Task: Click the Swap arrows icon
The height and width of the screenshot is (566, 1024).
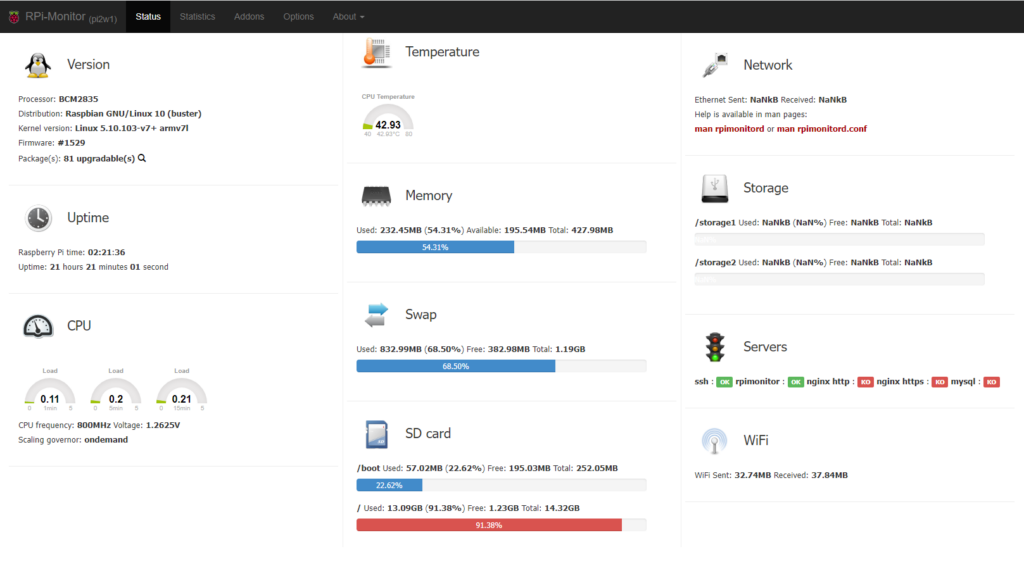Action: pos(376,315)
